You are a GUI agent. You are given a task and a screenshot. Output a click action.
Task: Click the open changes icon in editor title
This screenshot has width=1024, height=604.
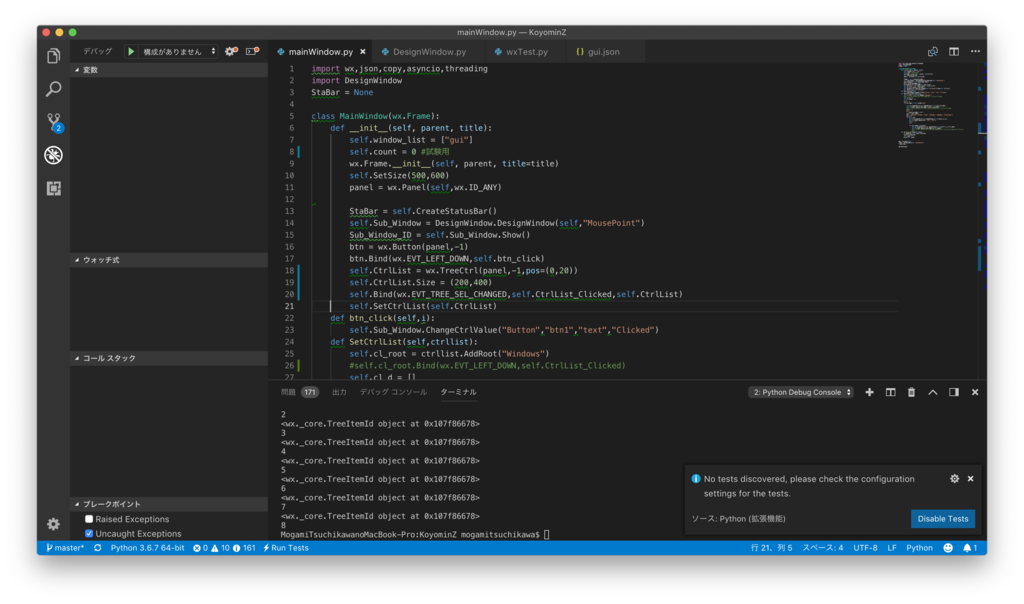(x=933, y=52)
